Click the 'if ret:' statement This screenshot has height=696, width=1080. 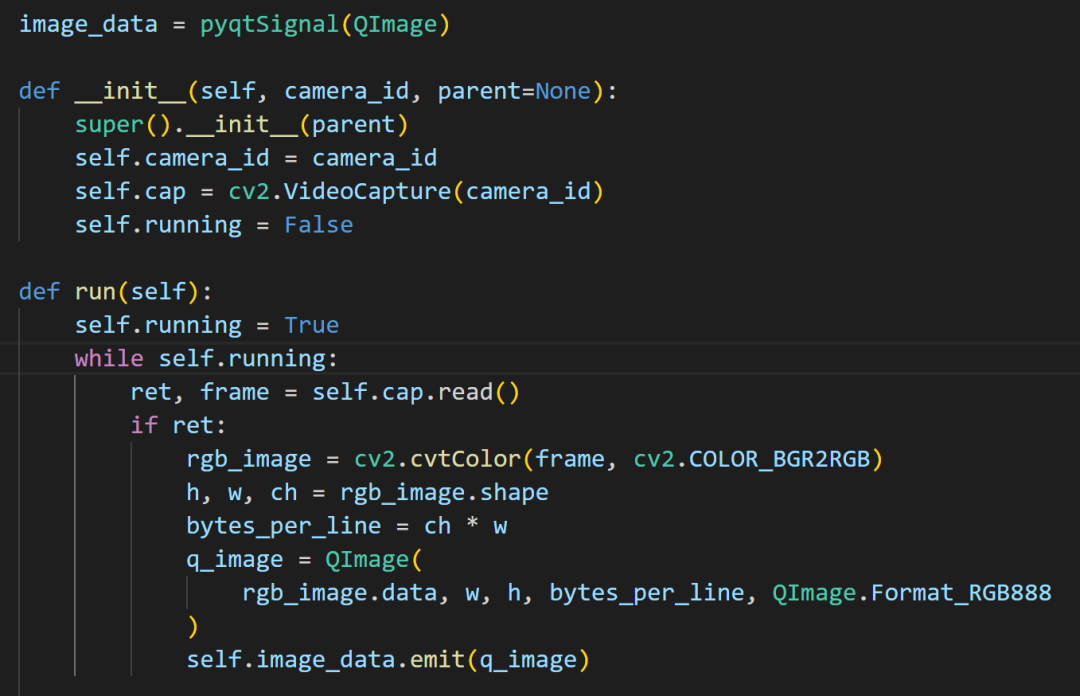[172, 426]
